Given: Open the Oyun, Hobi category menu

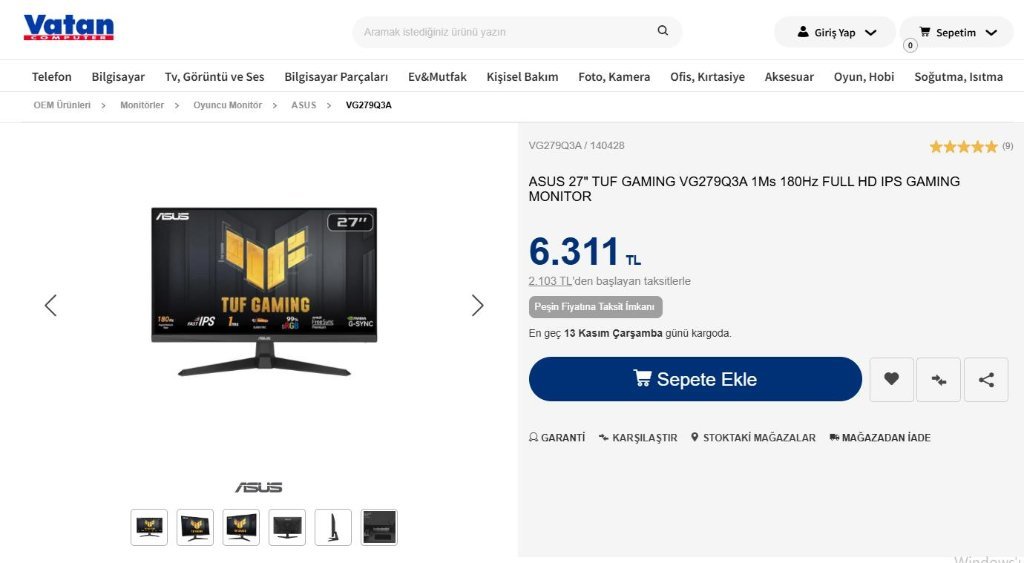Looking at the screenshot, I should (x=863, y=76).
